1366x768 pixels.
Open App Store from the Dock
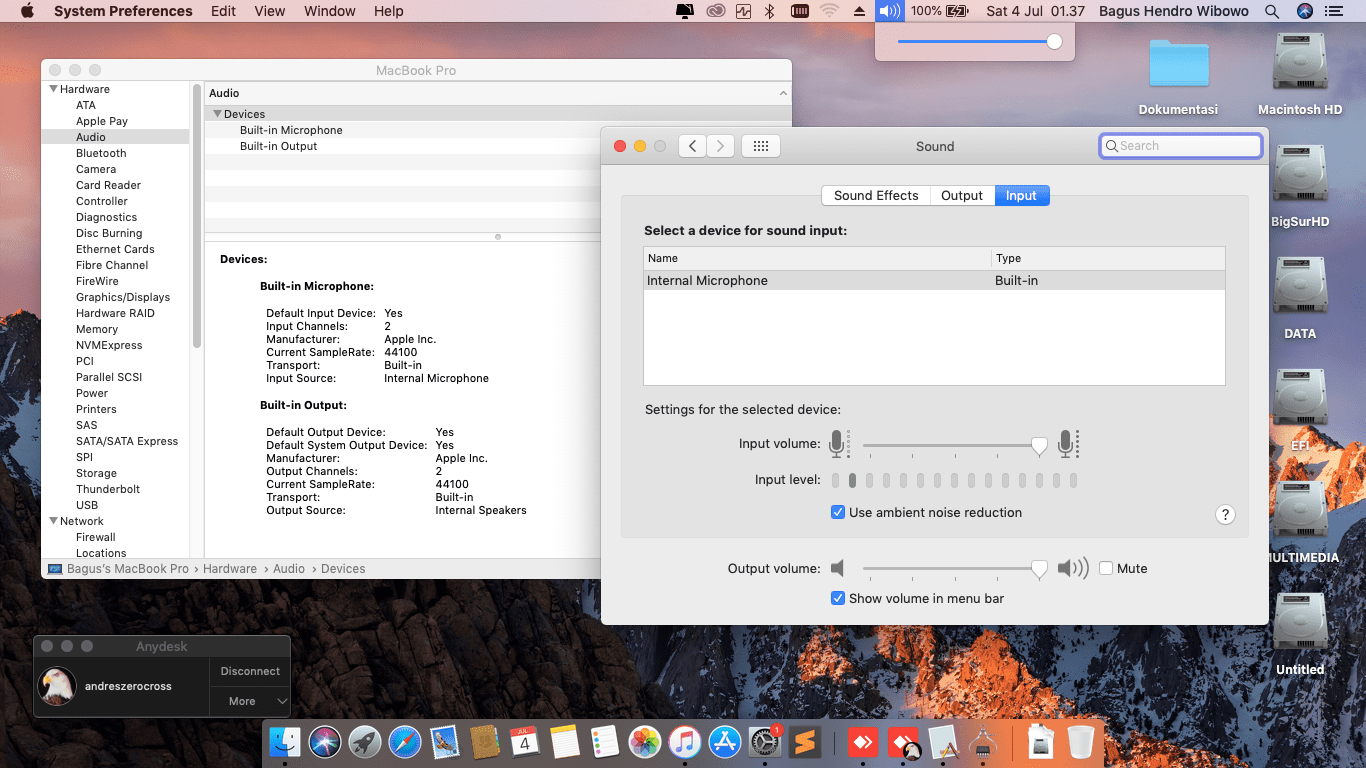(724, 742)
